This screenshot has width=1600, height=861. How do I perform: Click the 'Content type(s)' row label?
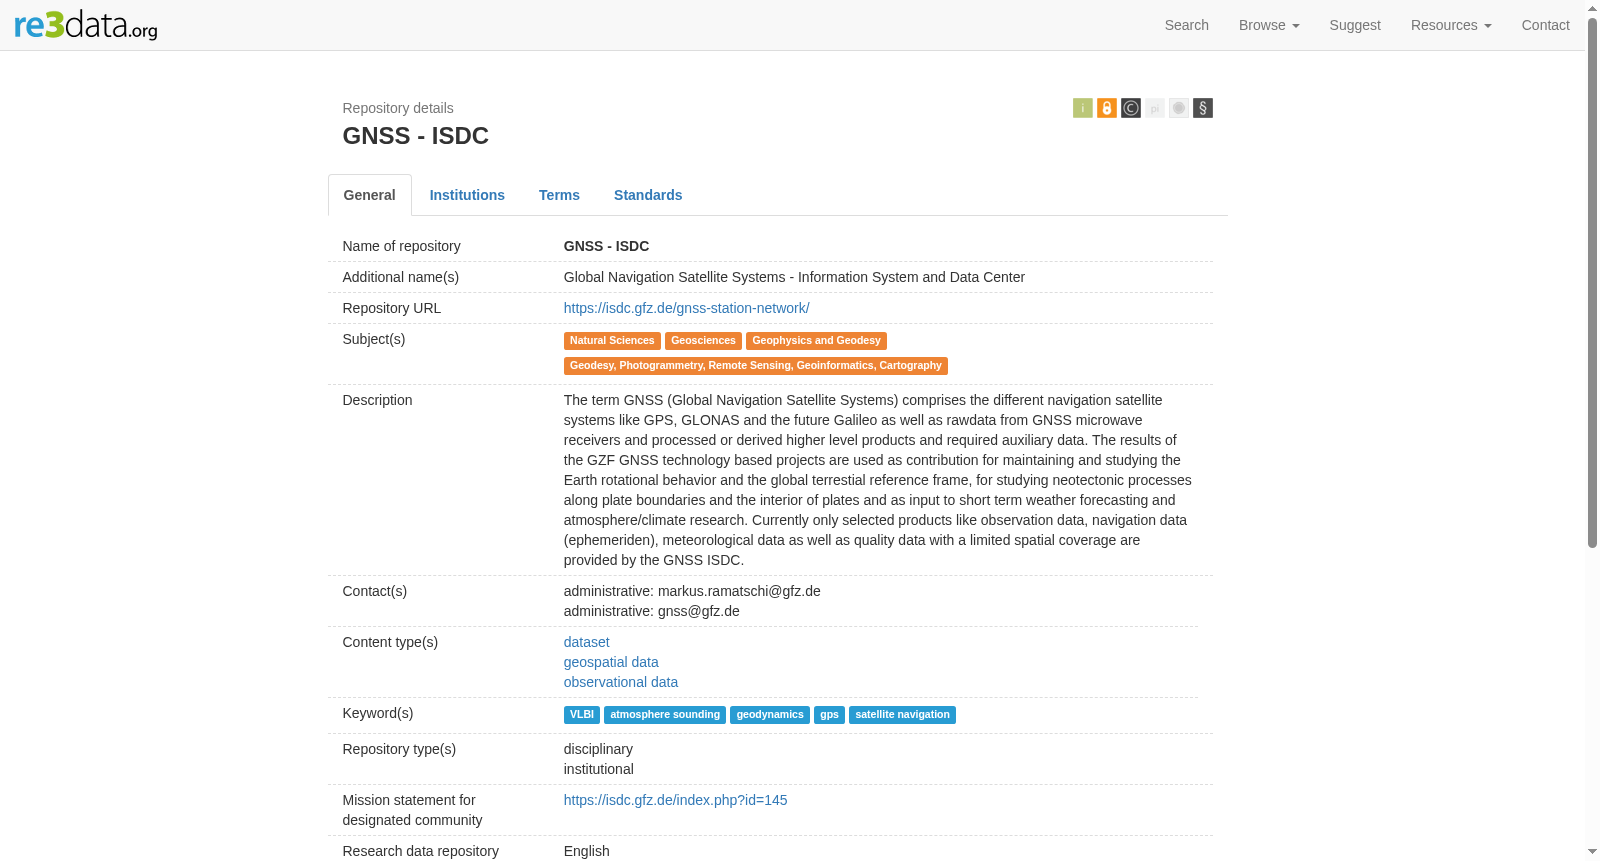(x=391, y=642)
